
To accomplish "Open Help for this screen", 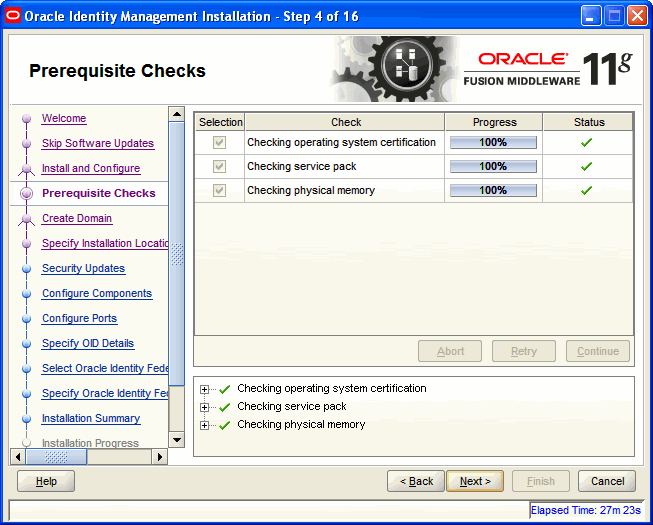I will pyautogui.click(x=46, y=481).
